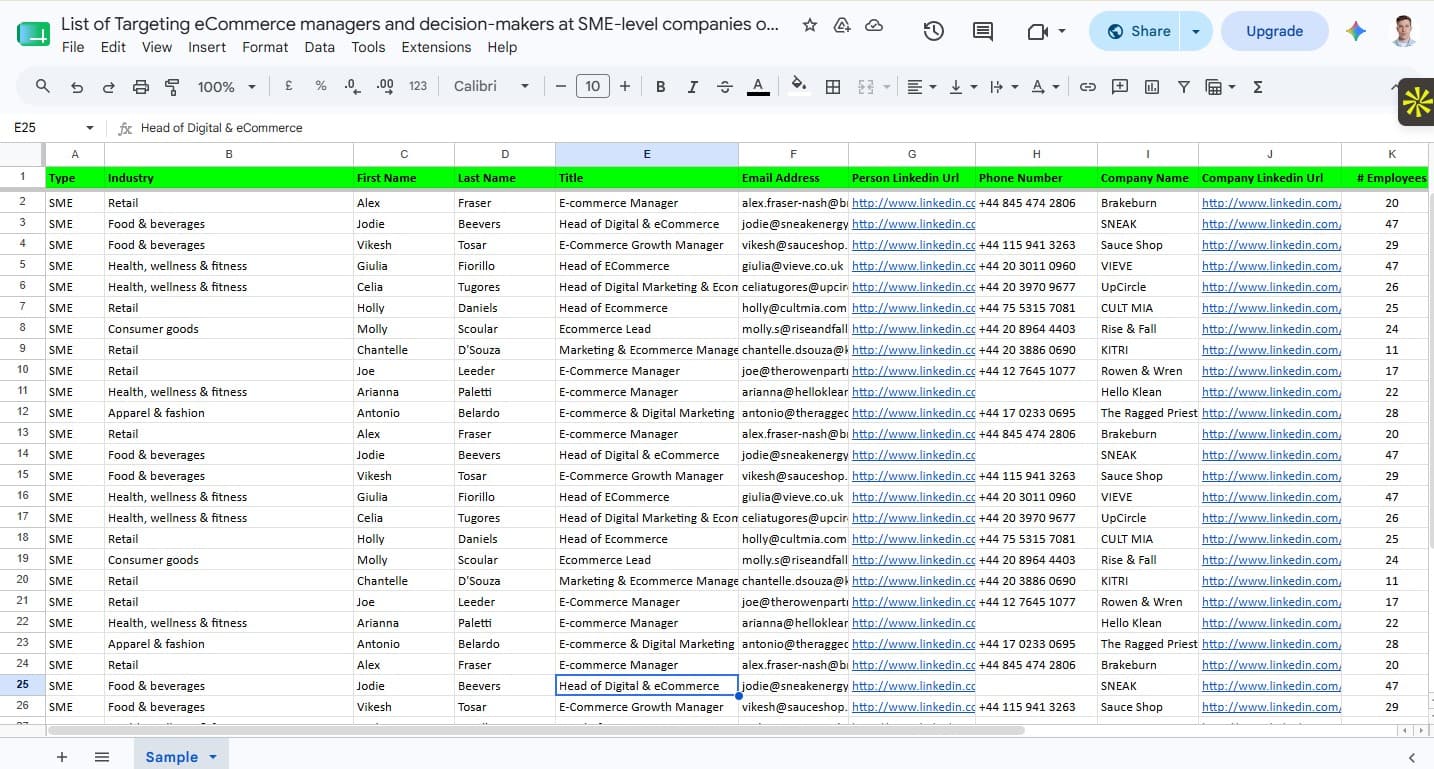Click the Redo arrow icon
This screenshot has width=1434, height=769.
click(x=108, y=87)
